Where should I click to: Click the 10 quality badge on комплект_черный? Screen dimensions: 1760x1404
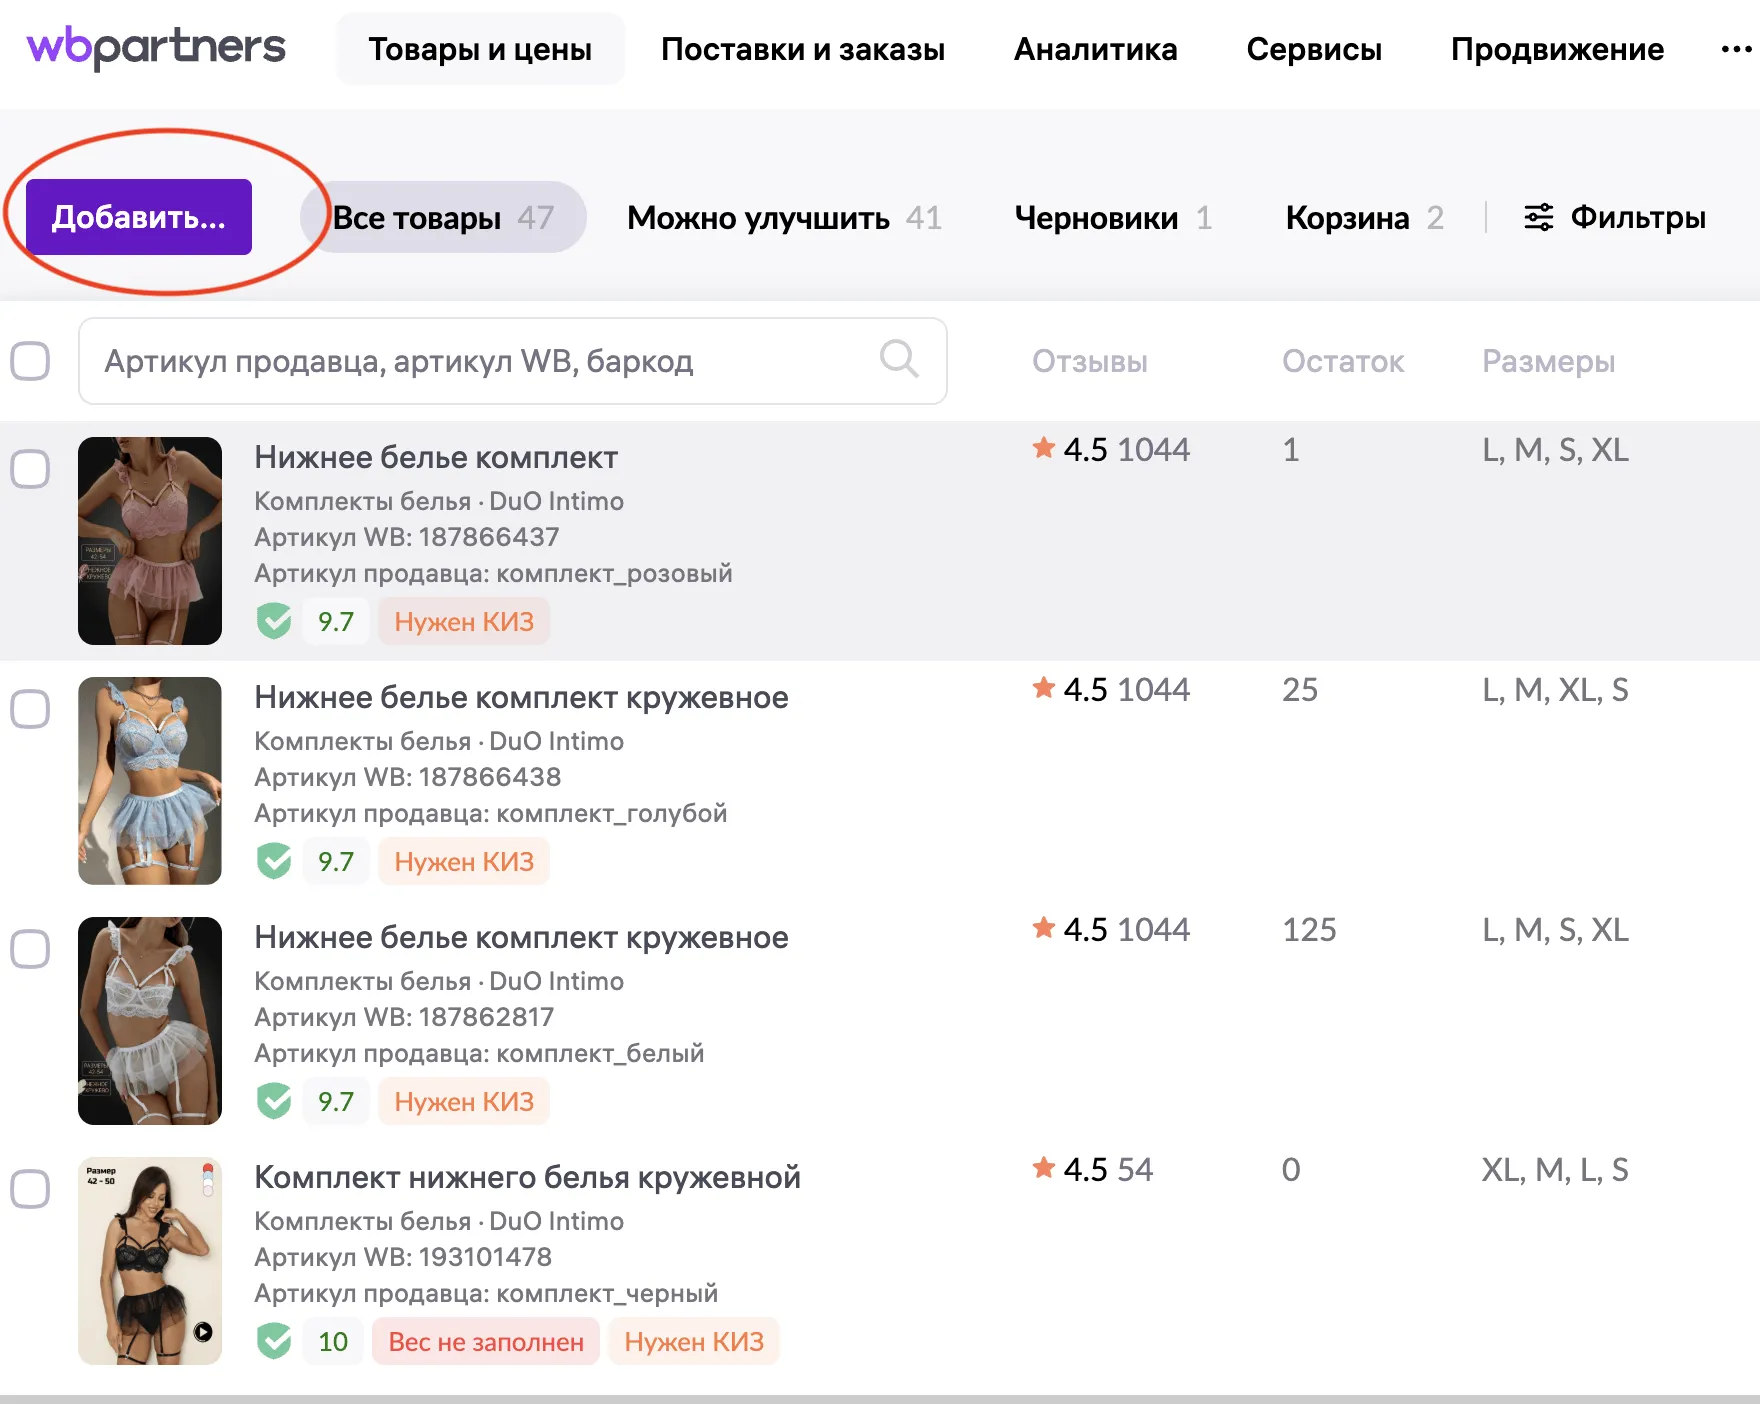pos(332,1341)
